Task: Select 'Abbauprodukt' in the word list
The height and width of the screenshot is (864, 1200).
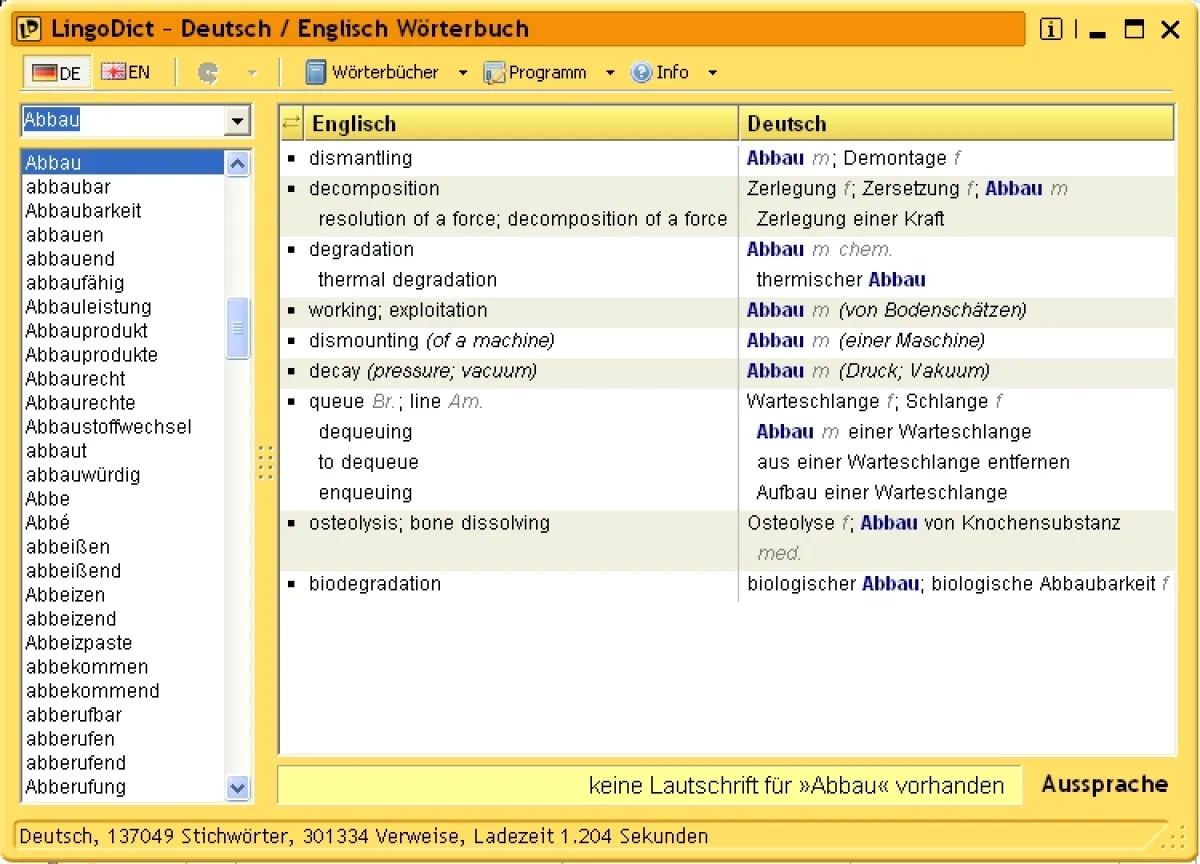Action: point(86,331)
